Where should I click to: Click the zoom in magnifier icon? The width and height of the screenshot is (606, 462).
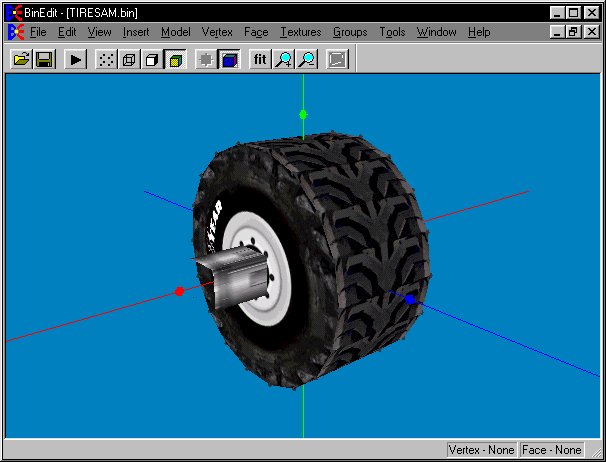point(284,60)
